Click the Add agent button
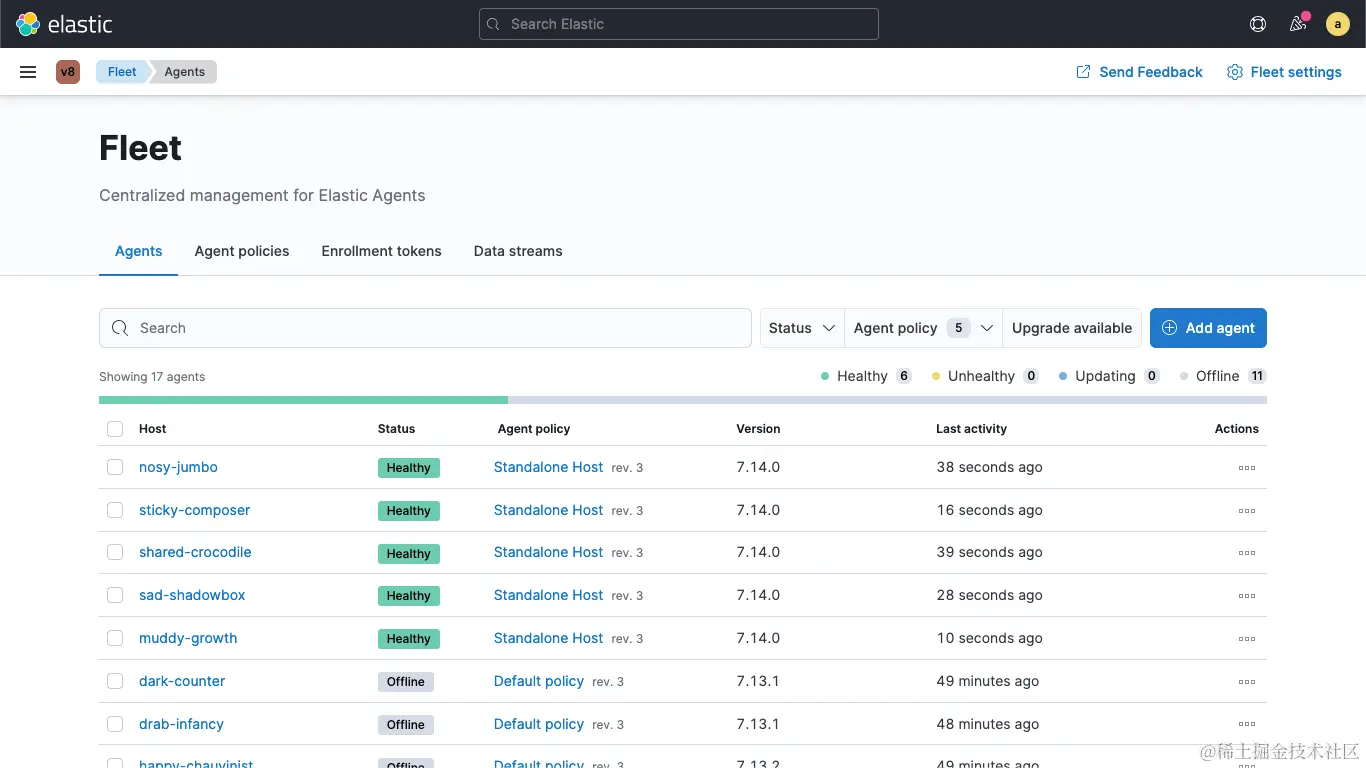 [1208, 328]
